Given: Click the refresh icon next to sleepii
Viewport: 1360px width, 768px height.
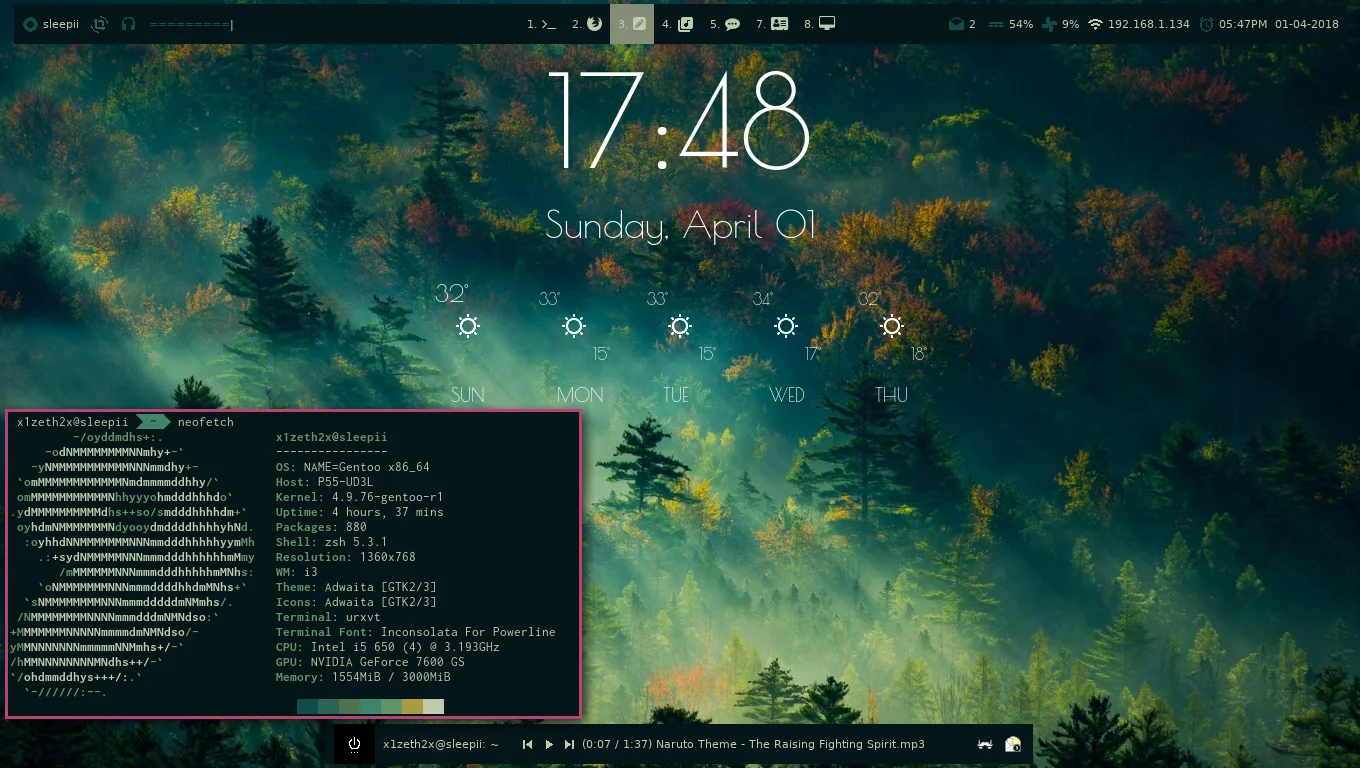Looking at the screenshot, I should (99, 24).
